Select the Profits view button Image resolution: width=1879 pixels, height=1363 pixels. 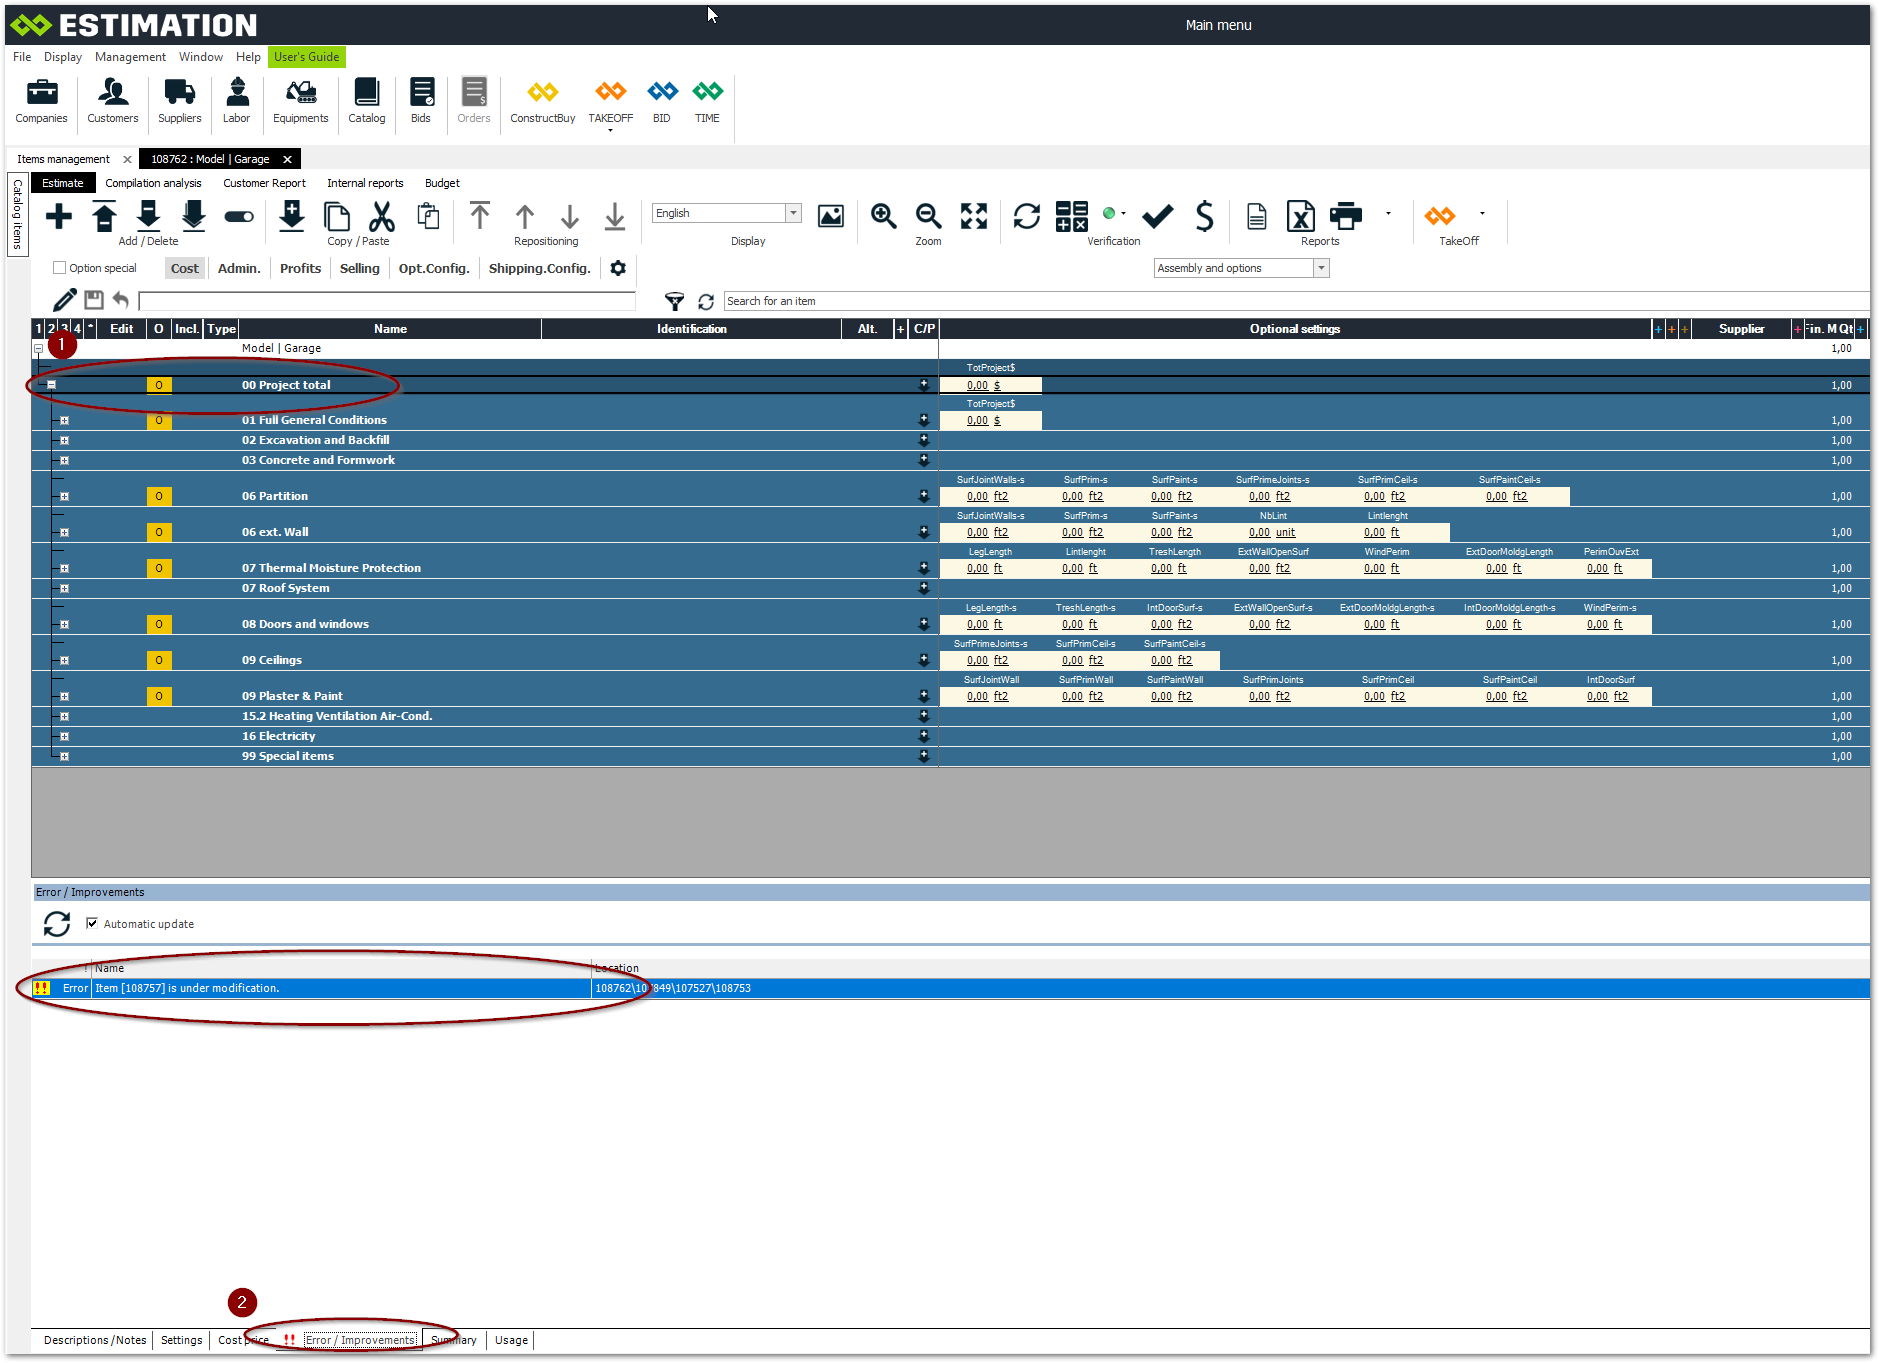coord(300,268)
